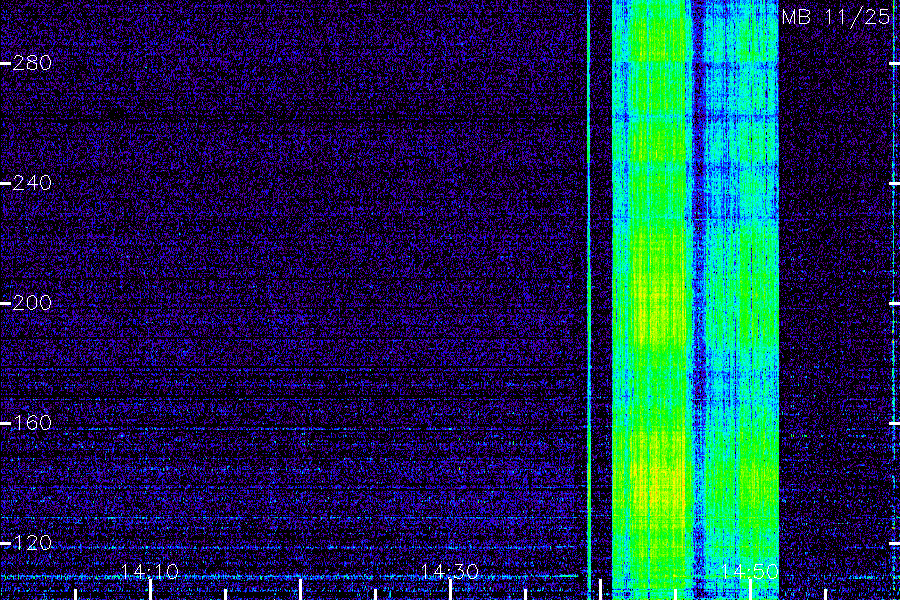Click the 160 frequency axis label
The image size is (900, 600).
[x=32, y=423]
